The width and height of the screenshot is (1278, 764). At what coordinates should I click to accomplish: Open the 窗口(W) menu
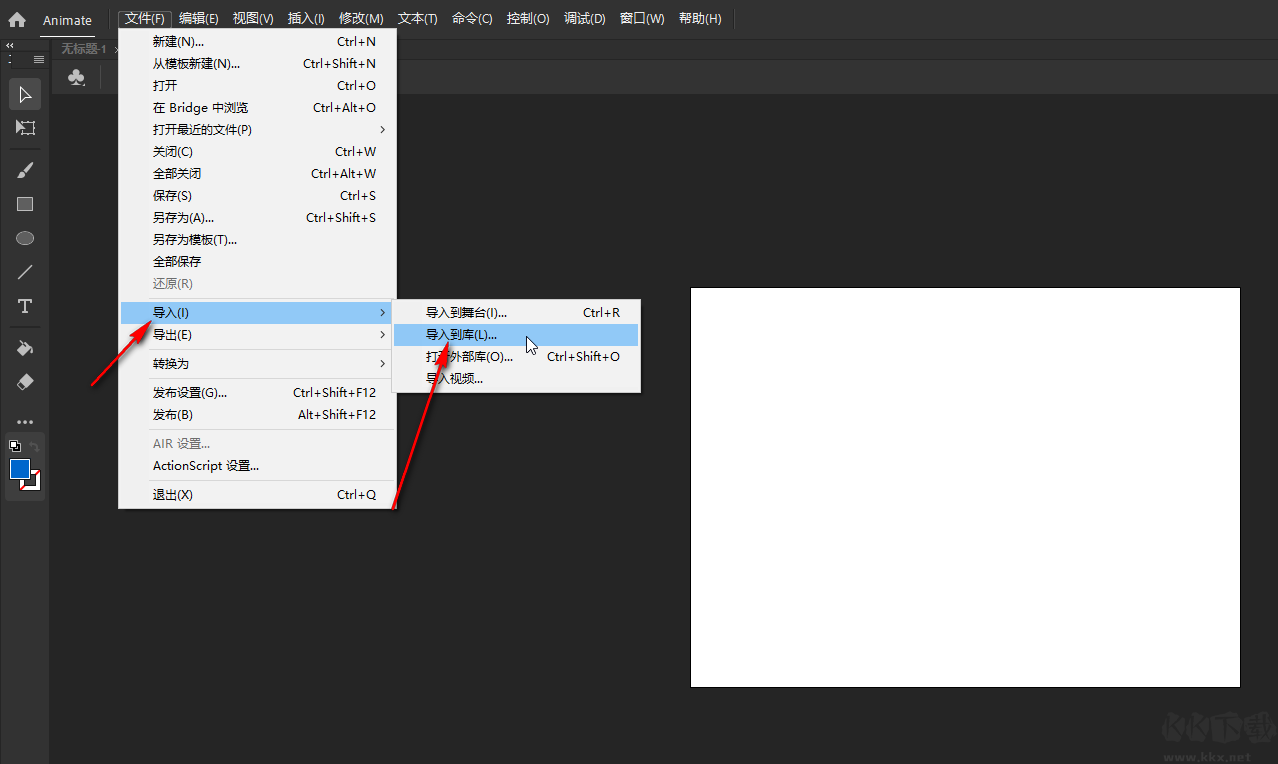[641, 18]
